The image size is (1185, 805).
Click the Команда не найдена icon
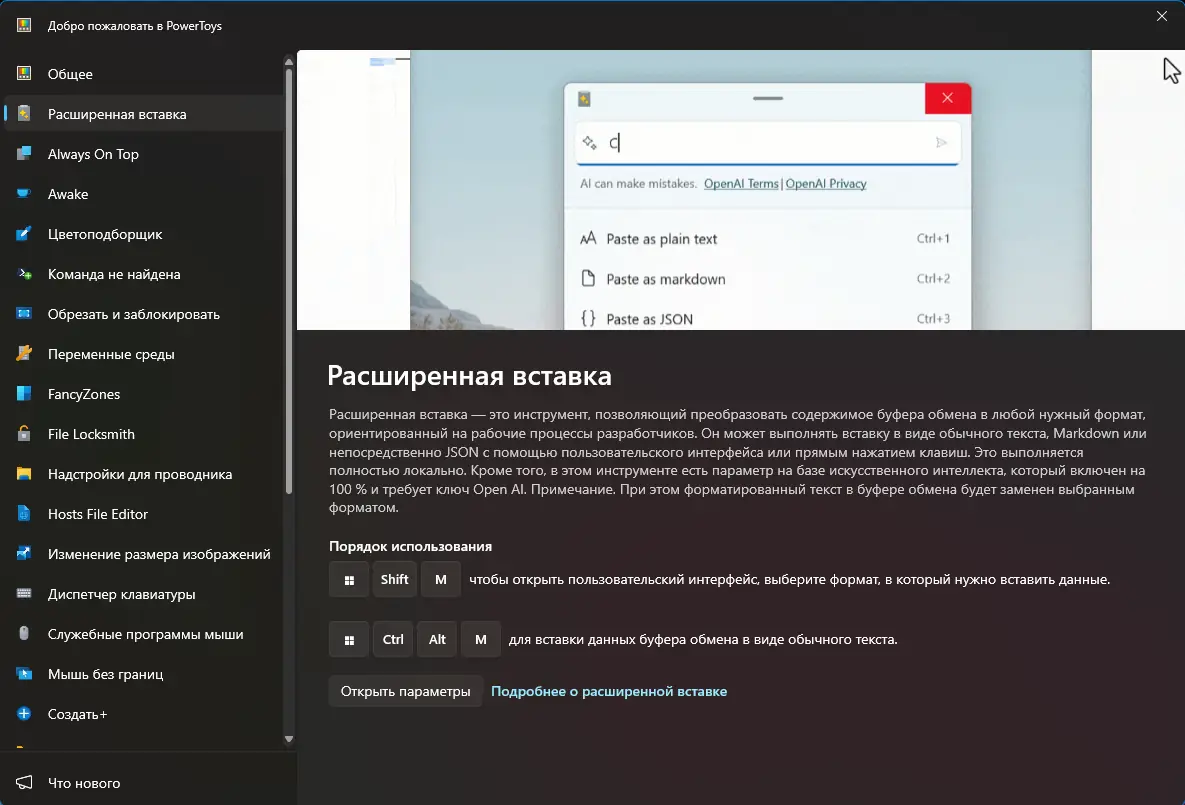(x=24, y=274)
